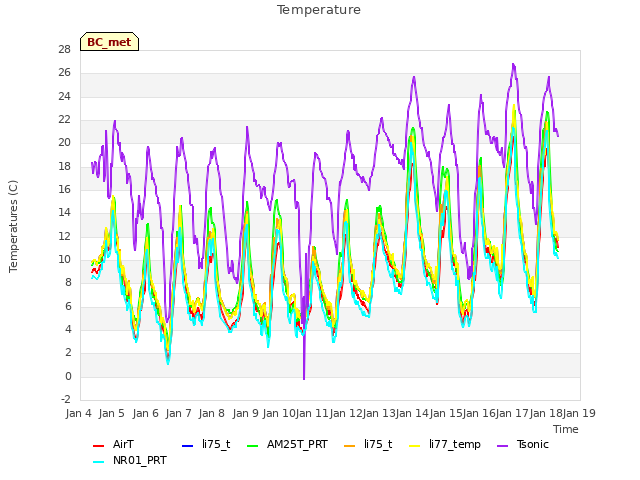Click the Jan 5 date tick
Screen dimensions: 640x480
[x=112, y=413]
